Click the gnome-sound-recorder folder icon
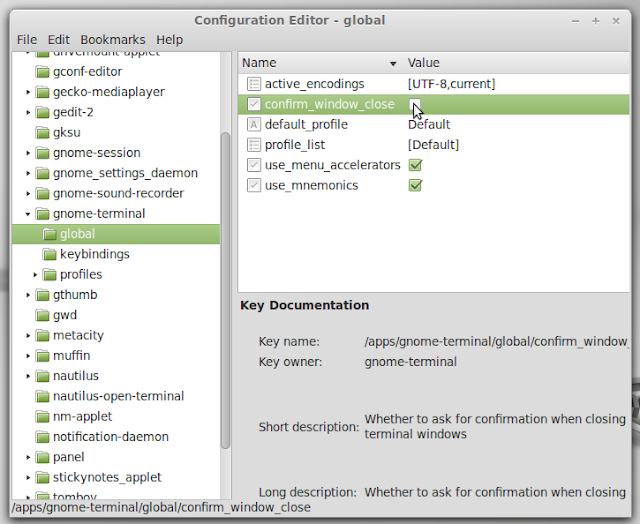The height and width of the screenshot is (524, 640). [42, 193]
